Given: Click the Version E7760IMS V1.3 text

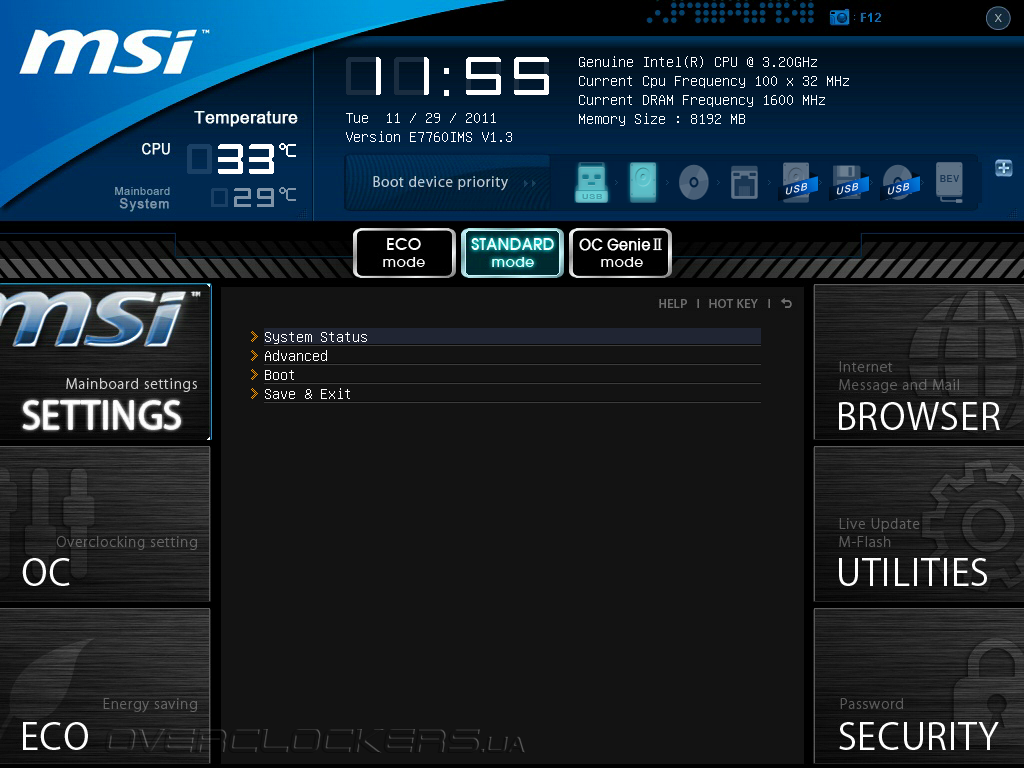Looking at the screenshot, I should click(x=429, y=137).
